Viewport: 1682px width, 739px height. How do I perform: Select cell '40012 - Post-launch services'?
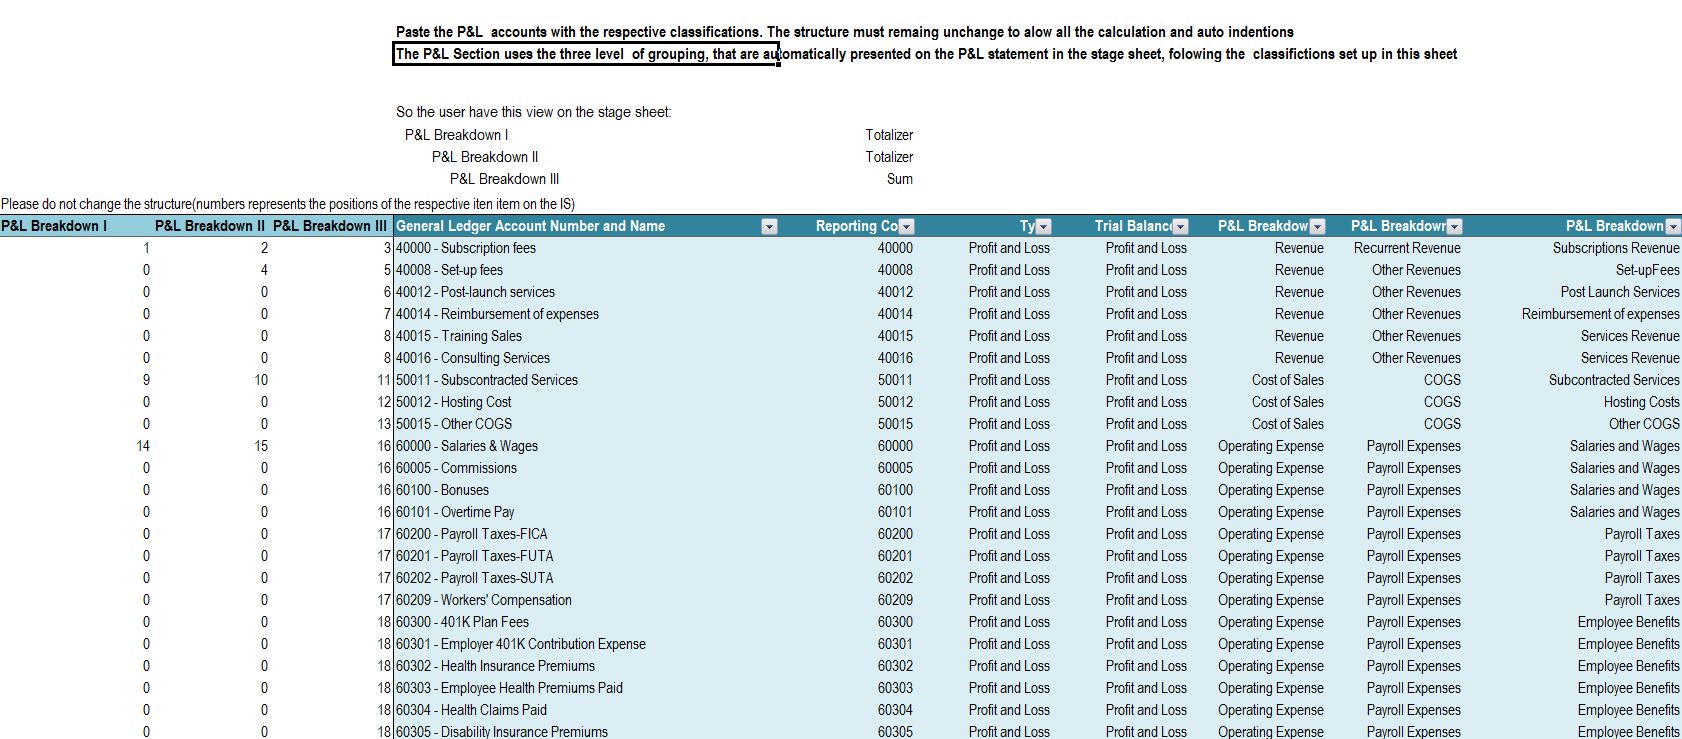[x=586, y=292]
